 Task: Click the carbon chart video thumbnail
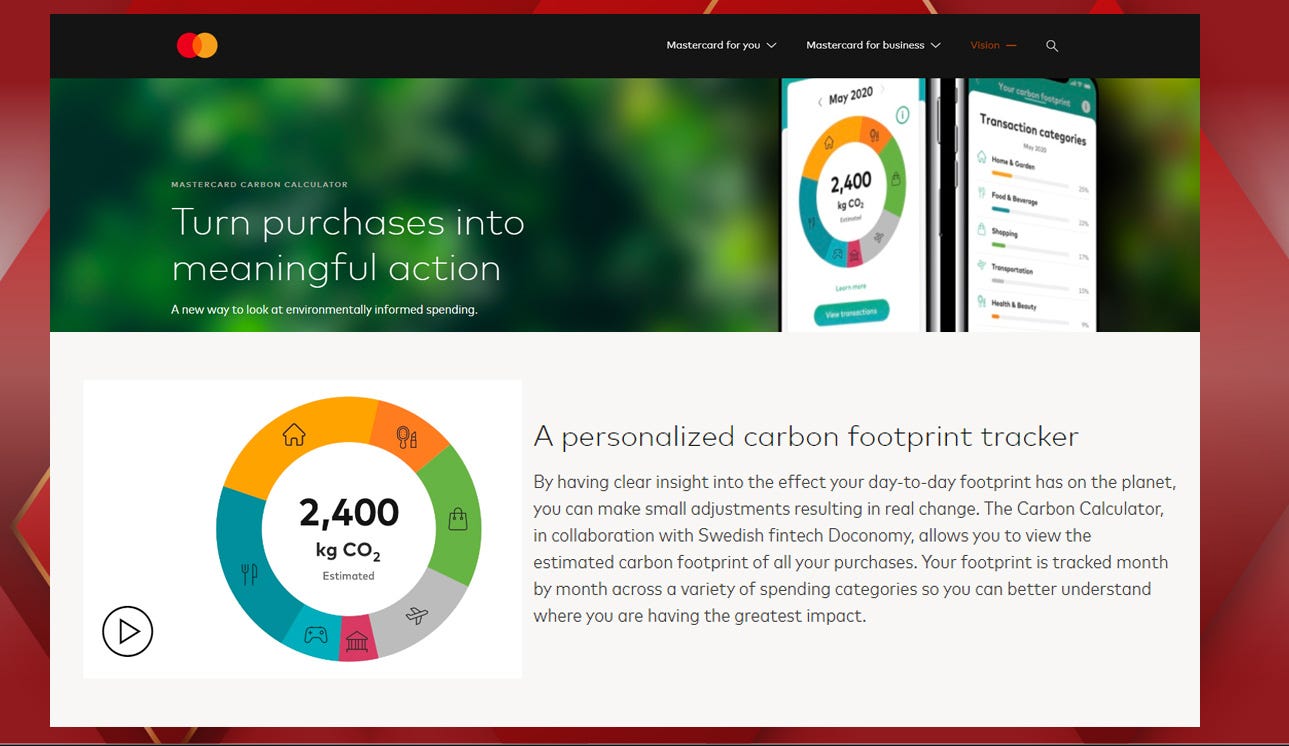tap(302, 529)
